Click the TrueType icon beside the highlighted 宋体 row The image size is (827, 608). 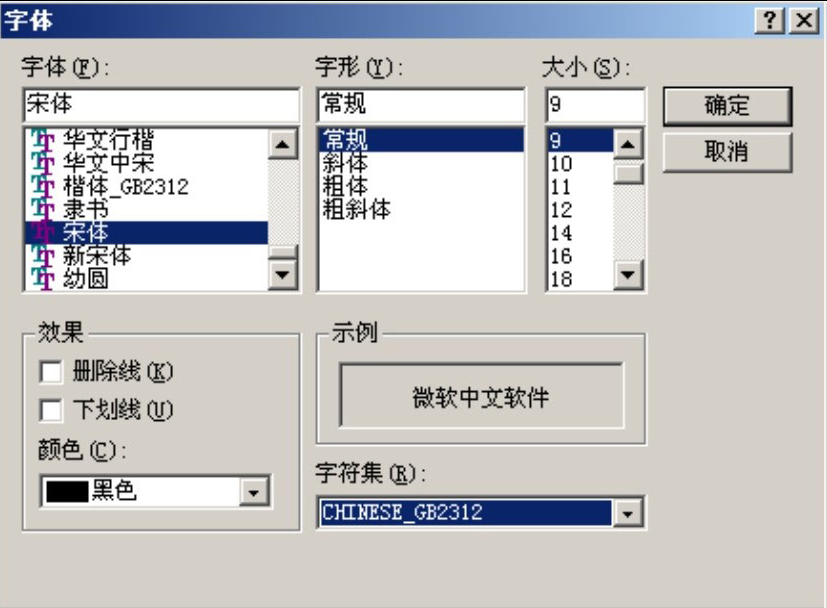(43, 233)
